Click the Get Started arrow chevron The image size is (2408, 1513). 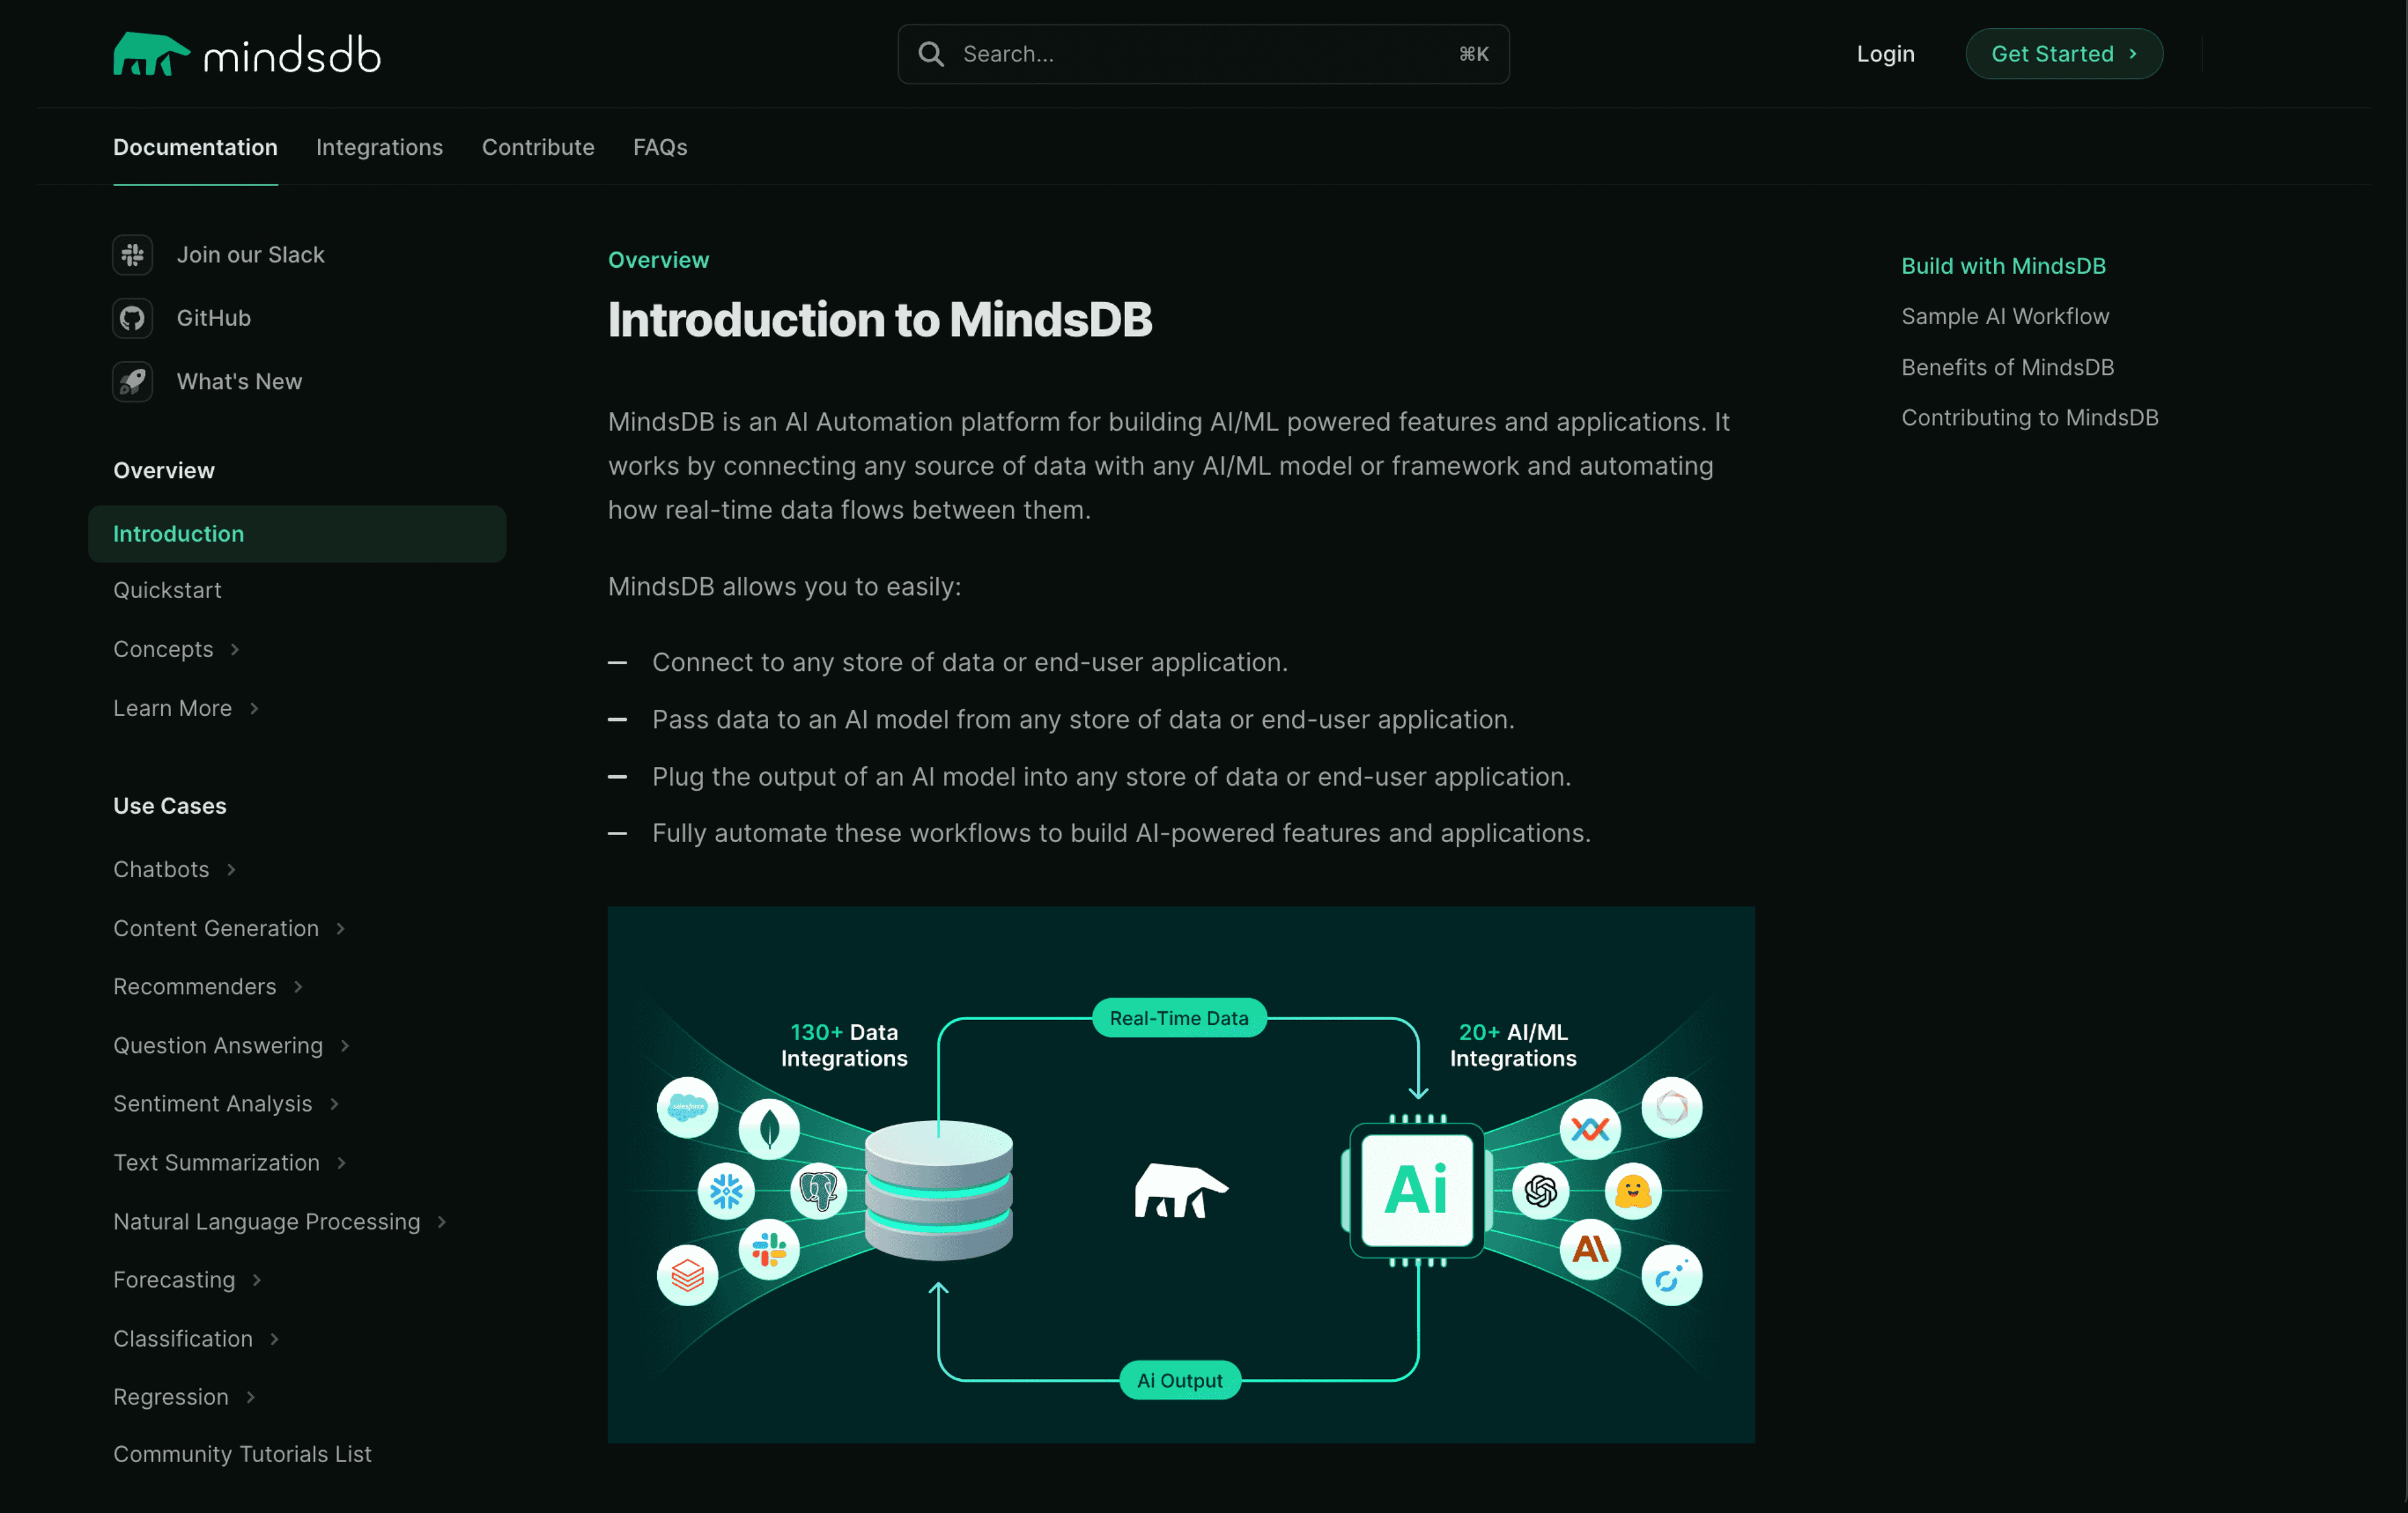(x=2134, y=54)
